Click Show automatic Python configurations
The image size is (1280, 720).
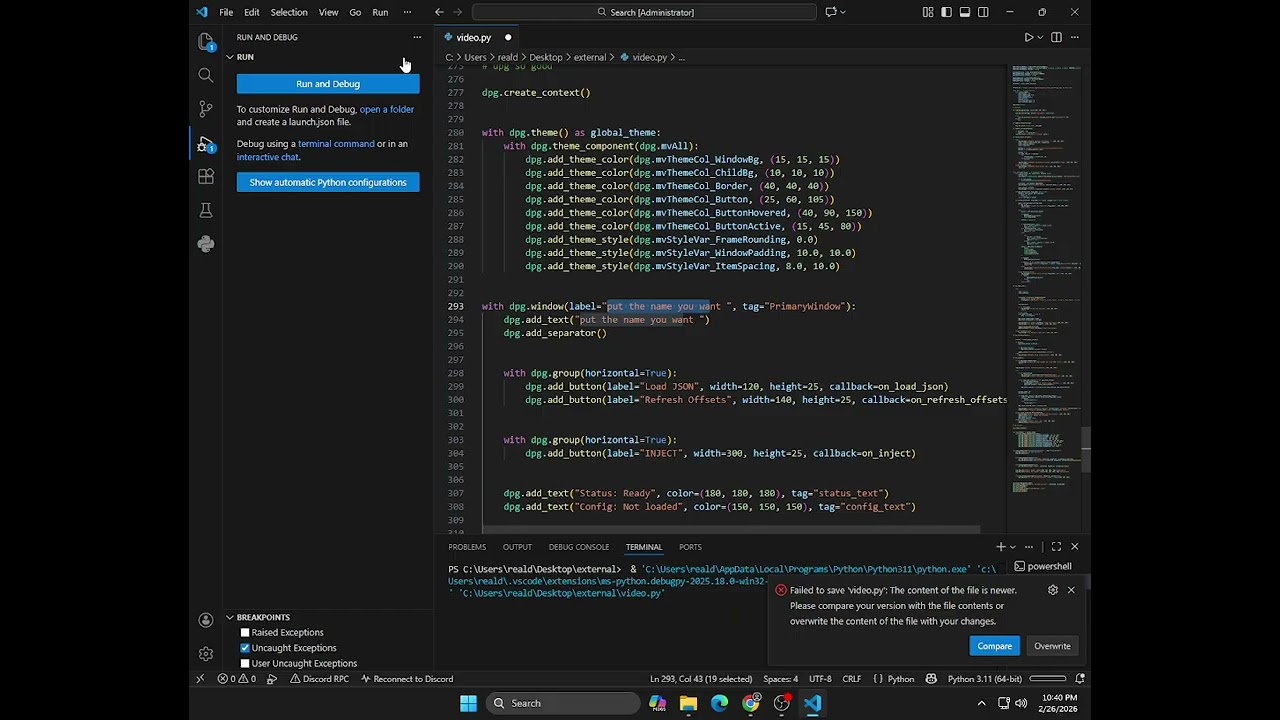click(x=328, y=182)
